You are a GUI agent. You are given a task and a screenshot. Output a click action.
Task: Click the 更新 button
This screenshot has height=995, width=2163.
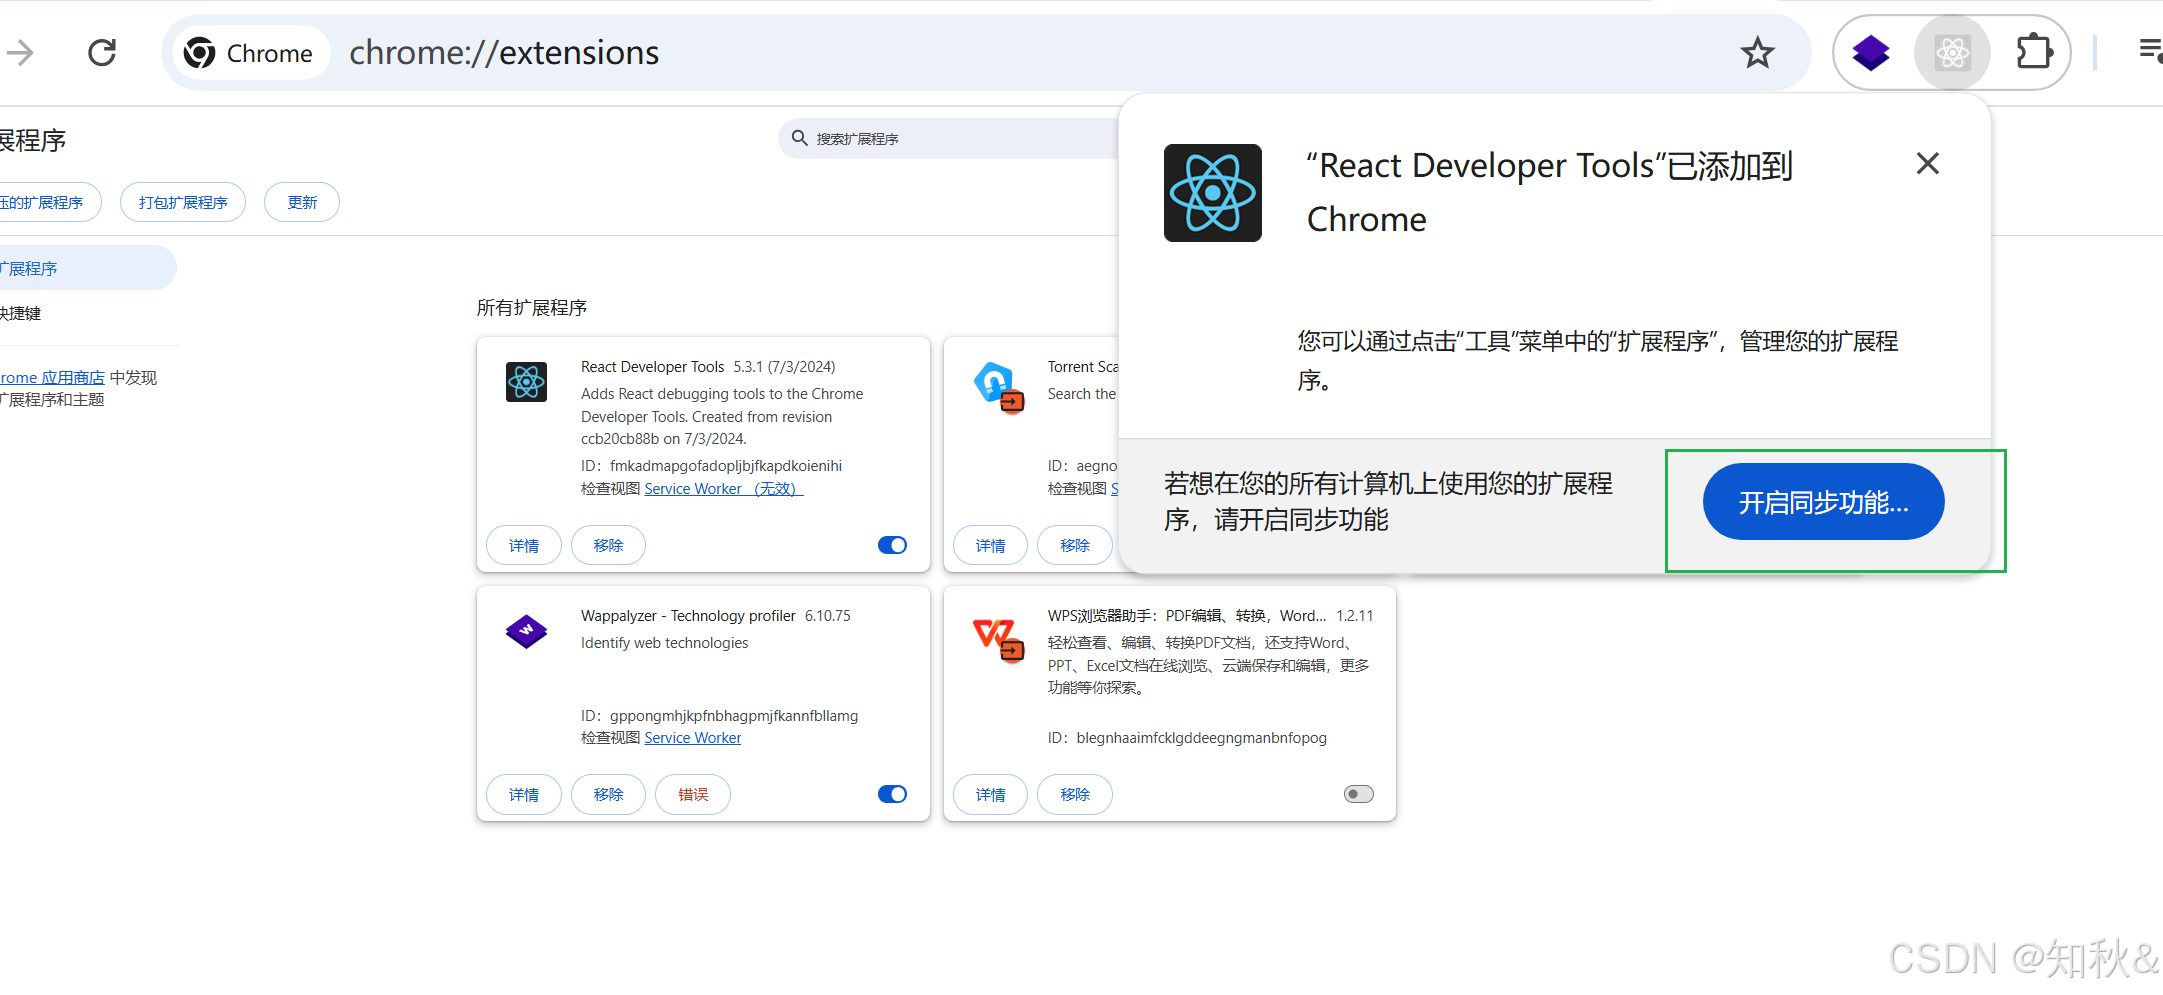(x=302, y=202)
